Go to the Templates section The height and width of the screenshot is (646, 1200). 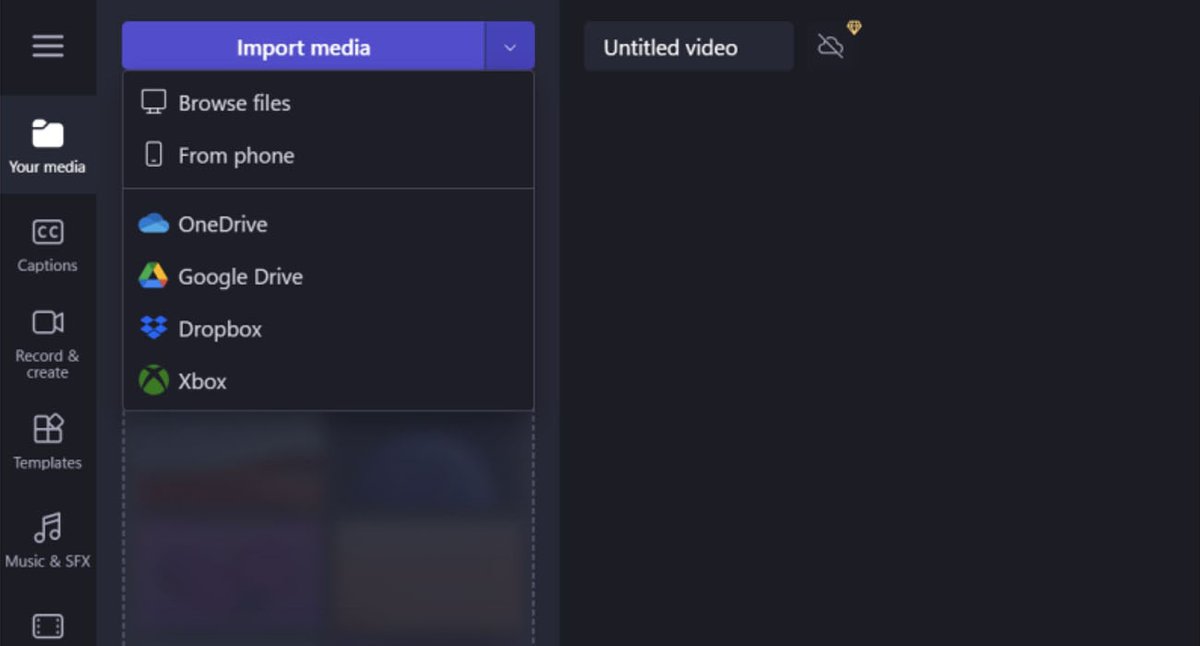47,442
